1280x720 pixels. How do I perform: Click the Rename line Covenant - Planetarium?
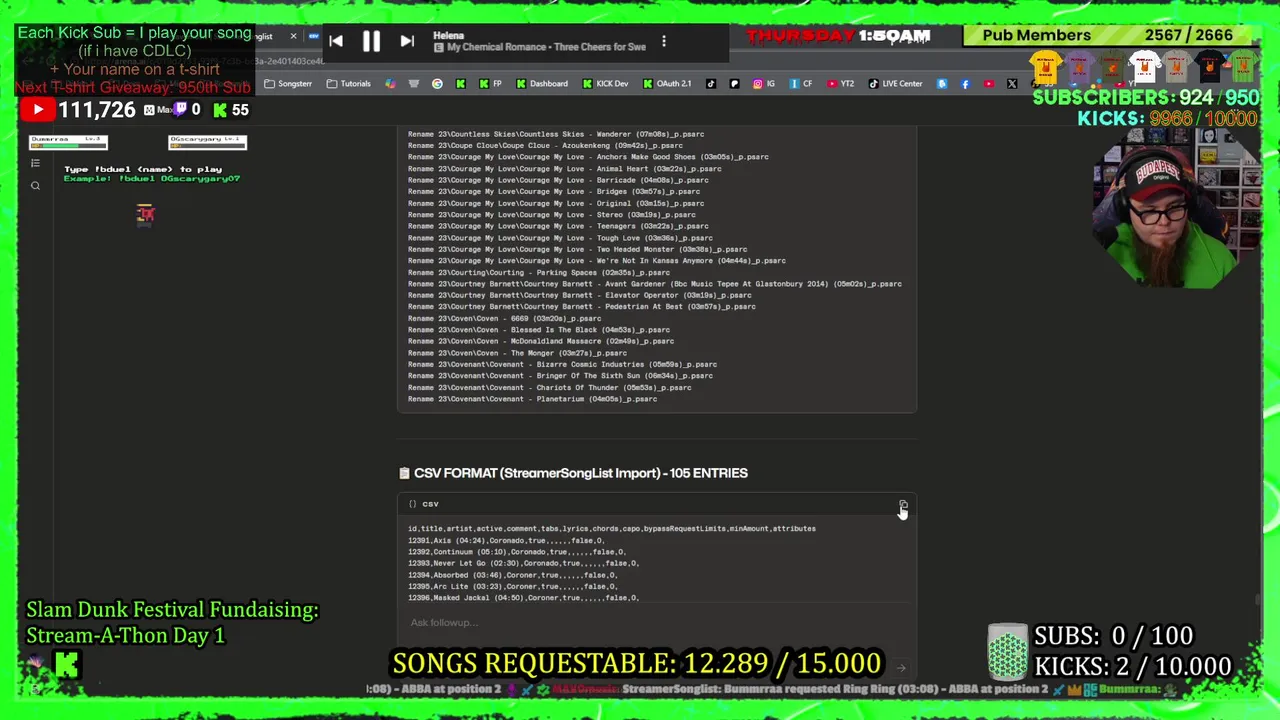[532, 399]
